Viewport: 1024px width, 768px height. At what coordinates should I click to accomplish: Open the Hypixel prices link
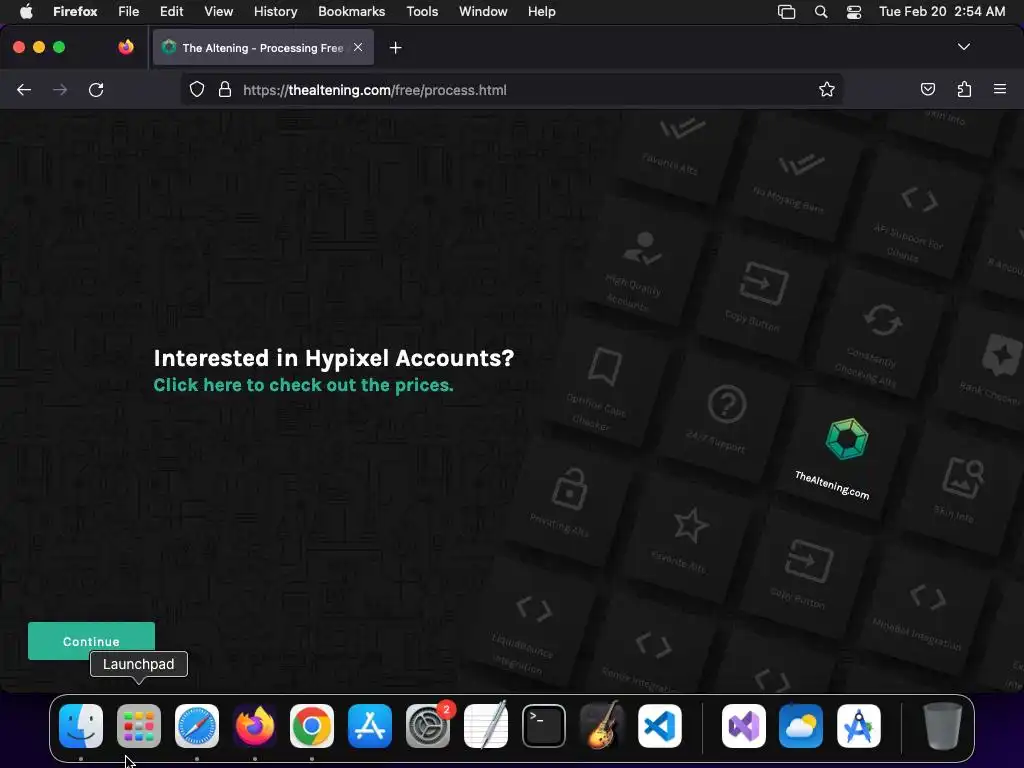coord(304,385)
